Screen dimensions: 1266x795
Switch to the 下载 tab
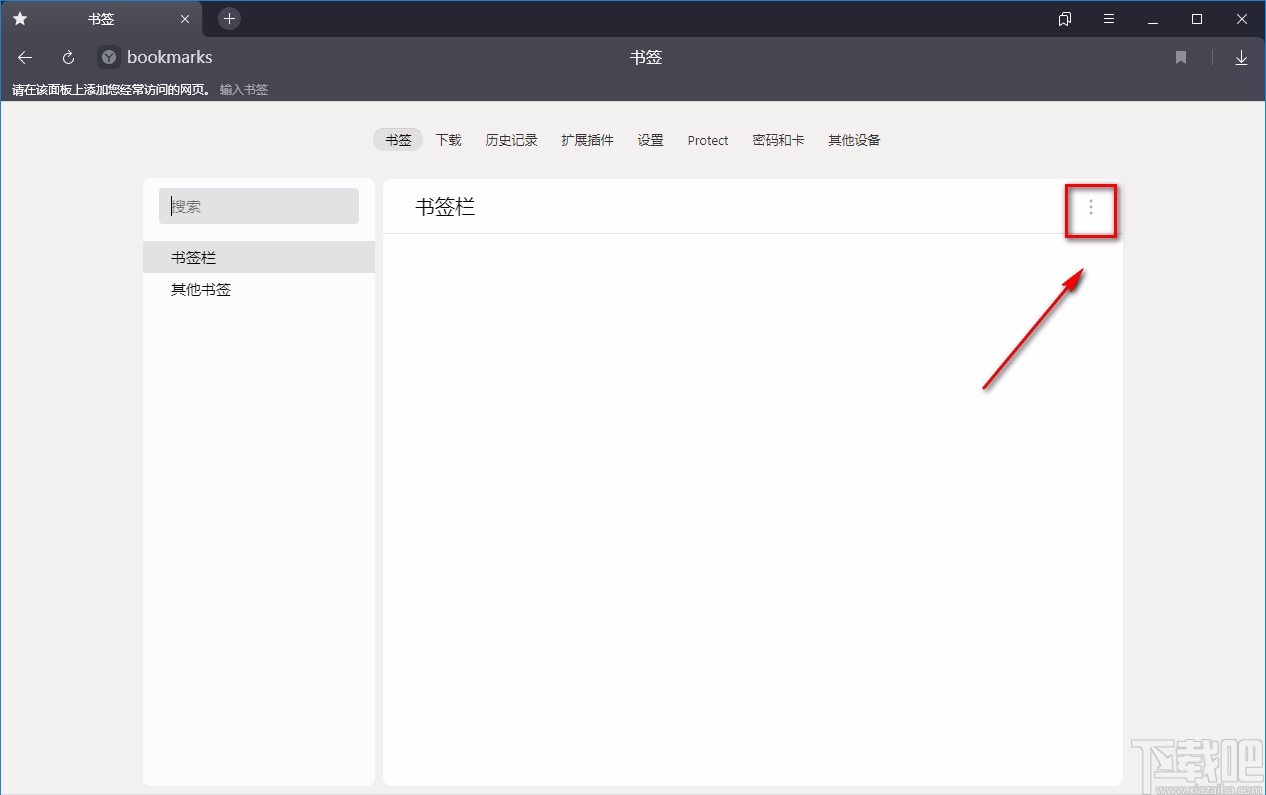point(448,140)
